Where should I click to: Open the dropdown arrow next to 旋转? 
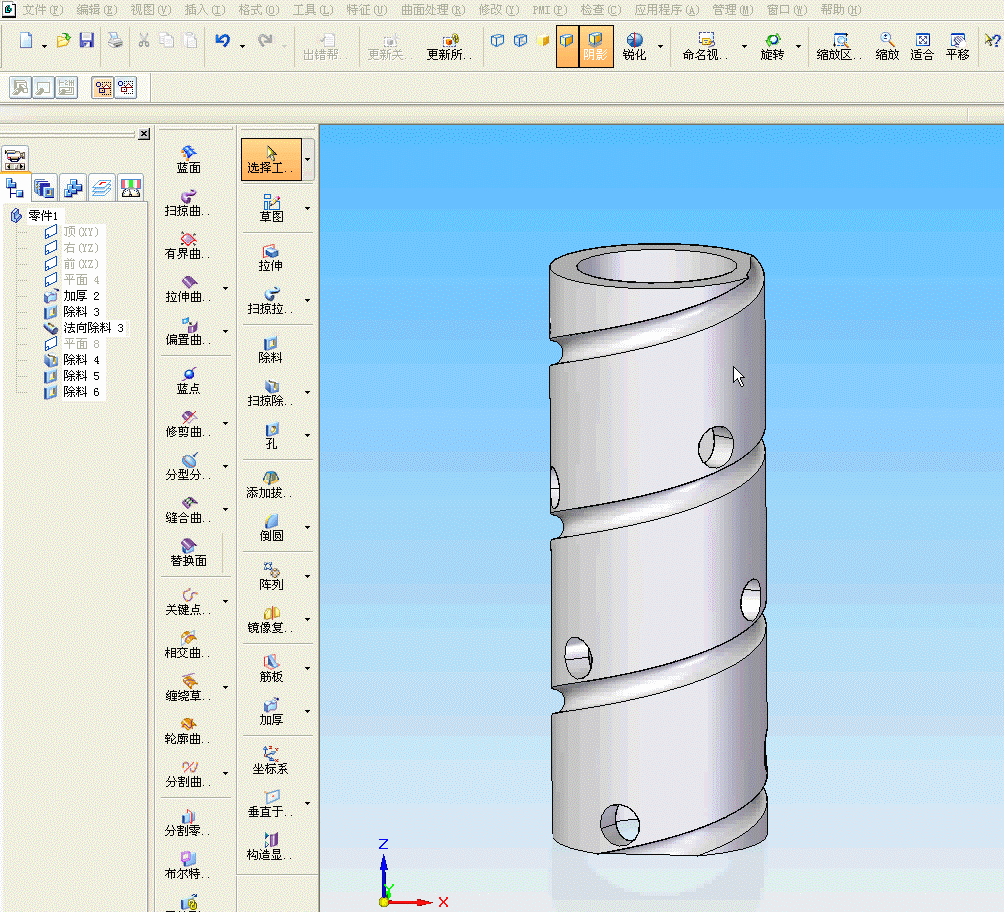[798, 46]
